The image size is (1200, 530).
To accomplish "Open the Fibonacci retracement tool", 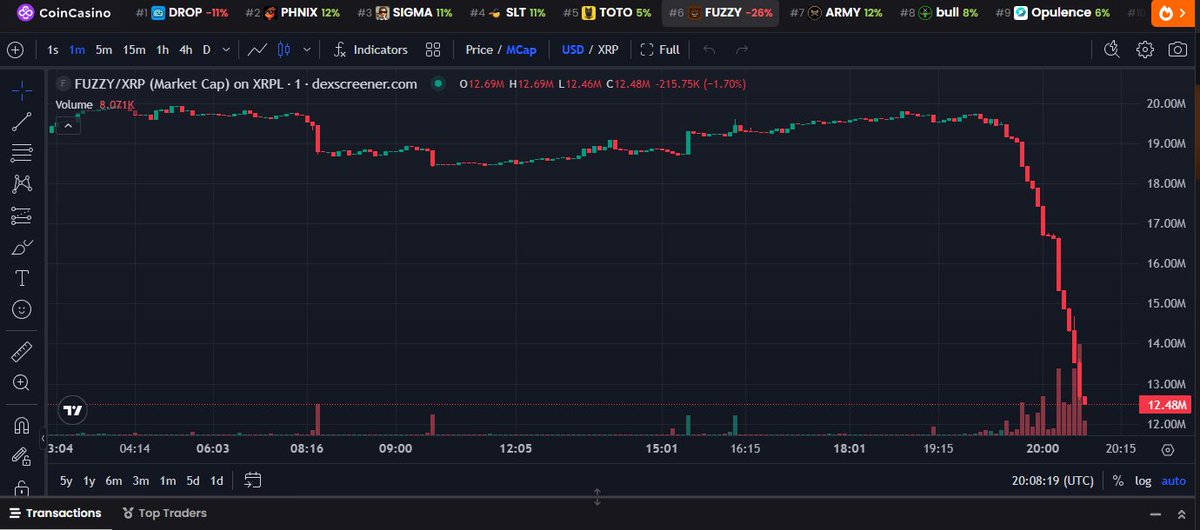I will pyautogui.click(x=21, y=153).
